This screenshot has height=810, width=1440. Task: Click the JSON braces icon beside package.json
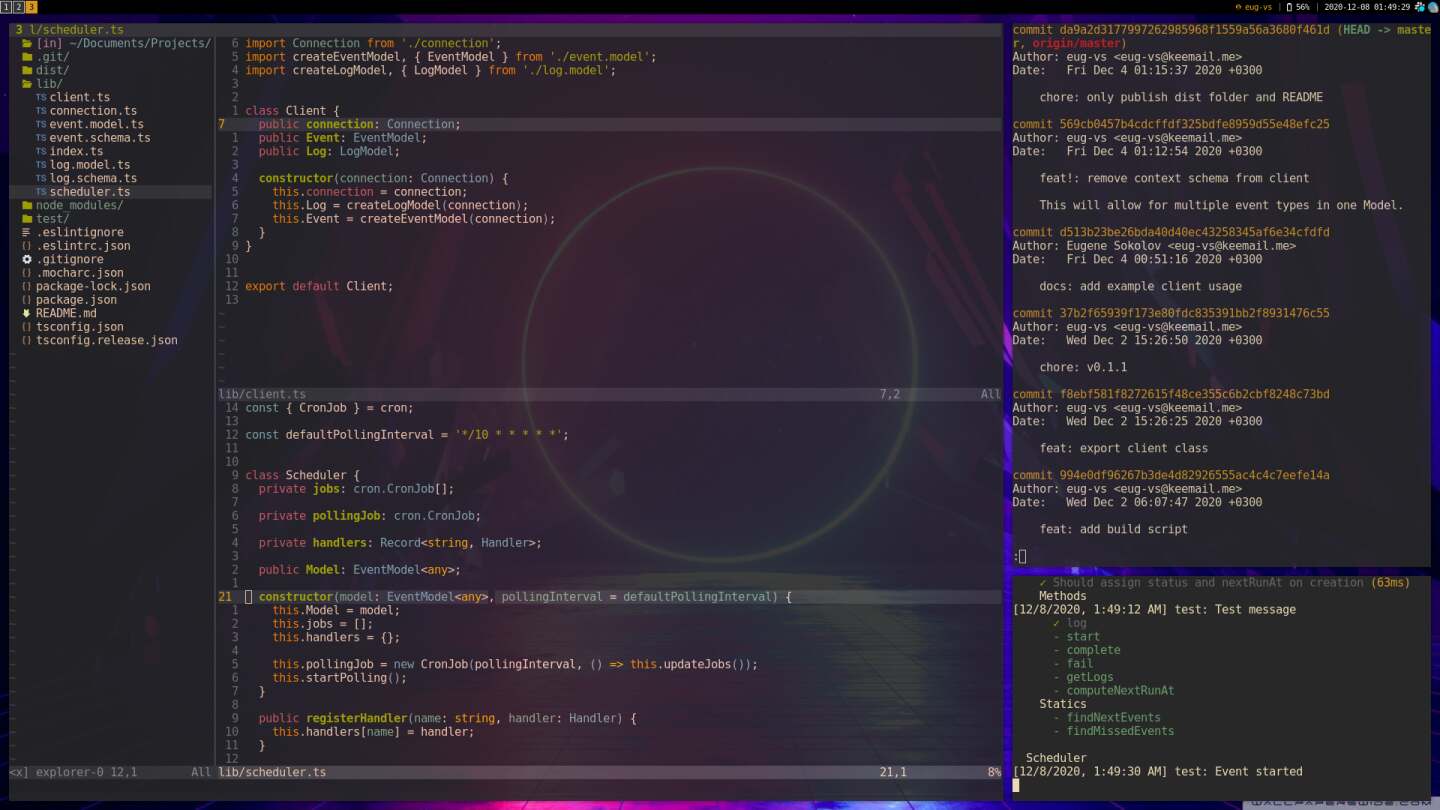pyautogui.click(x=25, y=299)
